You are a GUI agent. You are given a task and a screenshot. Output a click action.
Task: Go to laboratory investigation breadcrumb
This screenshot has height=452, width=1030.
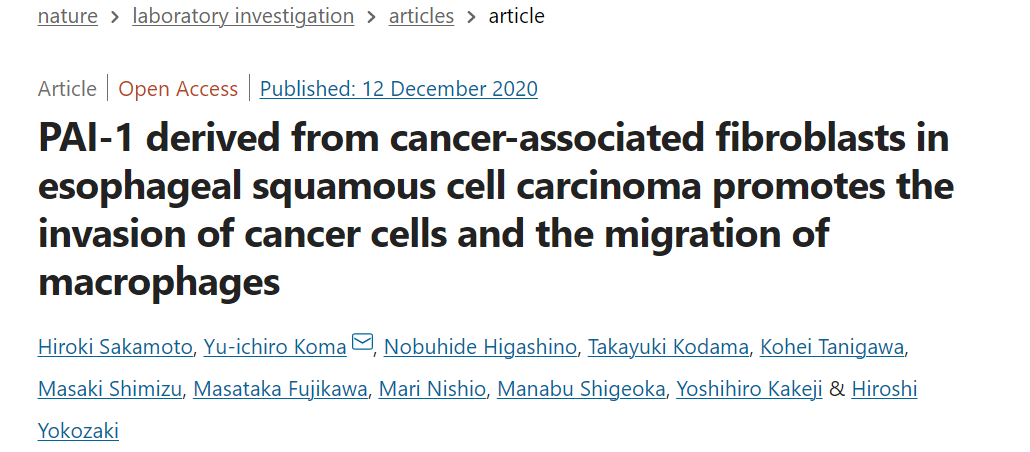pos(243,16)
